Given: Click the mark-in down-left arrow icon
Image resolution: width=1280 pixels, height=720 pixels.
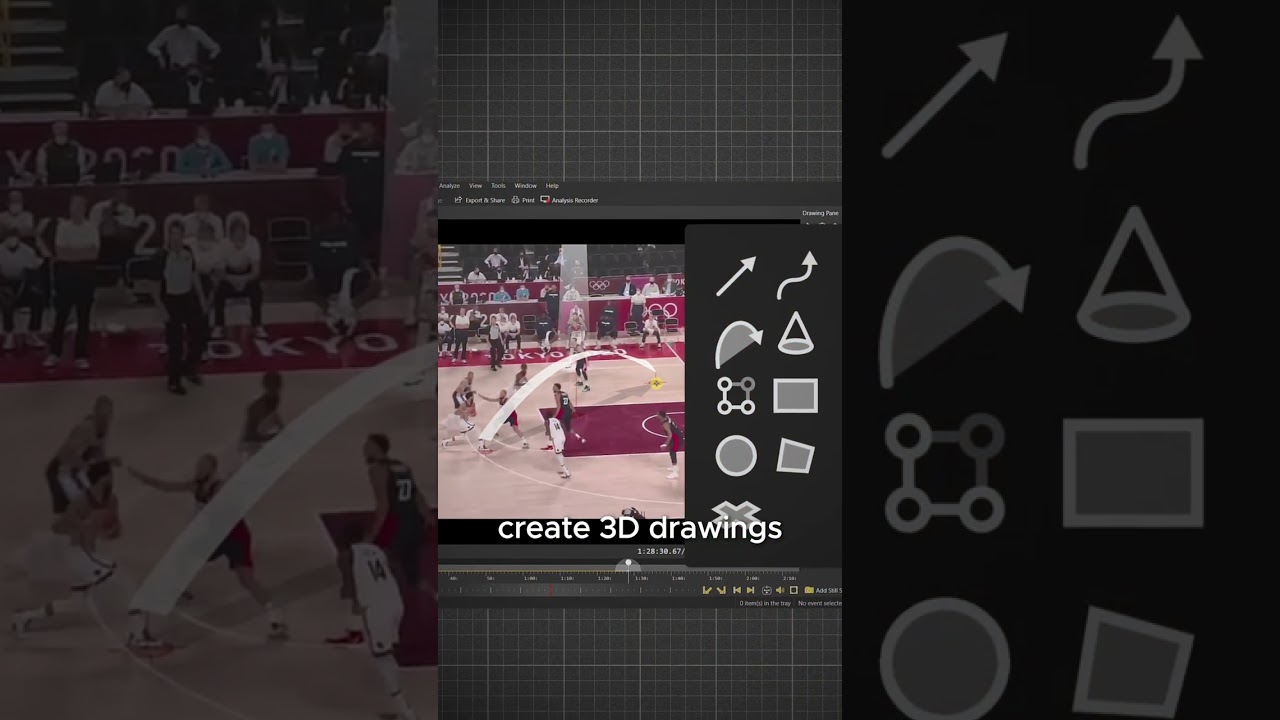Looking at the screenshot, I should 707,590.
